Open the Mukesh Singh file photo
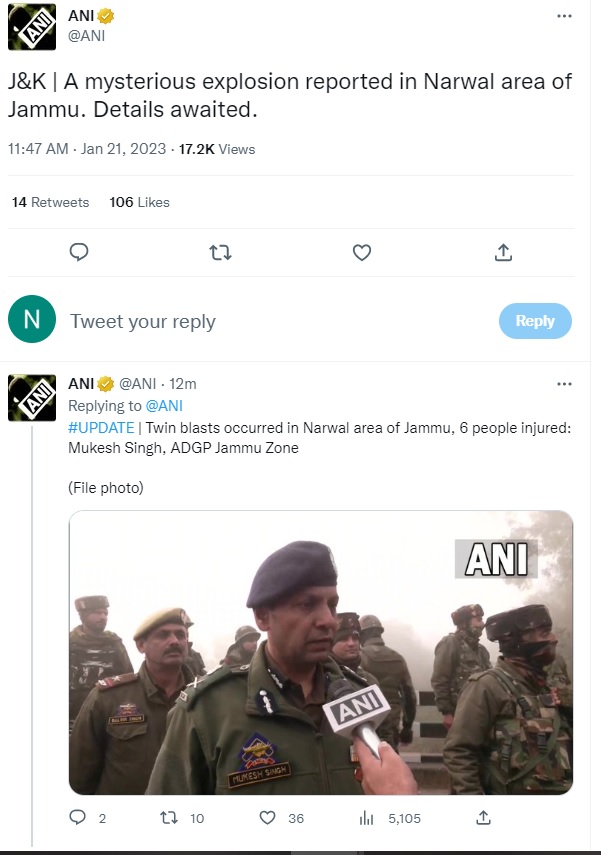The height and width of the screenshot is (855, 601). point(320,652)
